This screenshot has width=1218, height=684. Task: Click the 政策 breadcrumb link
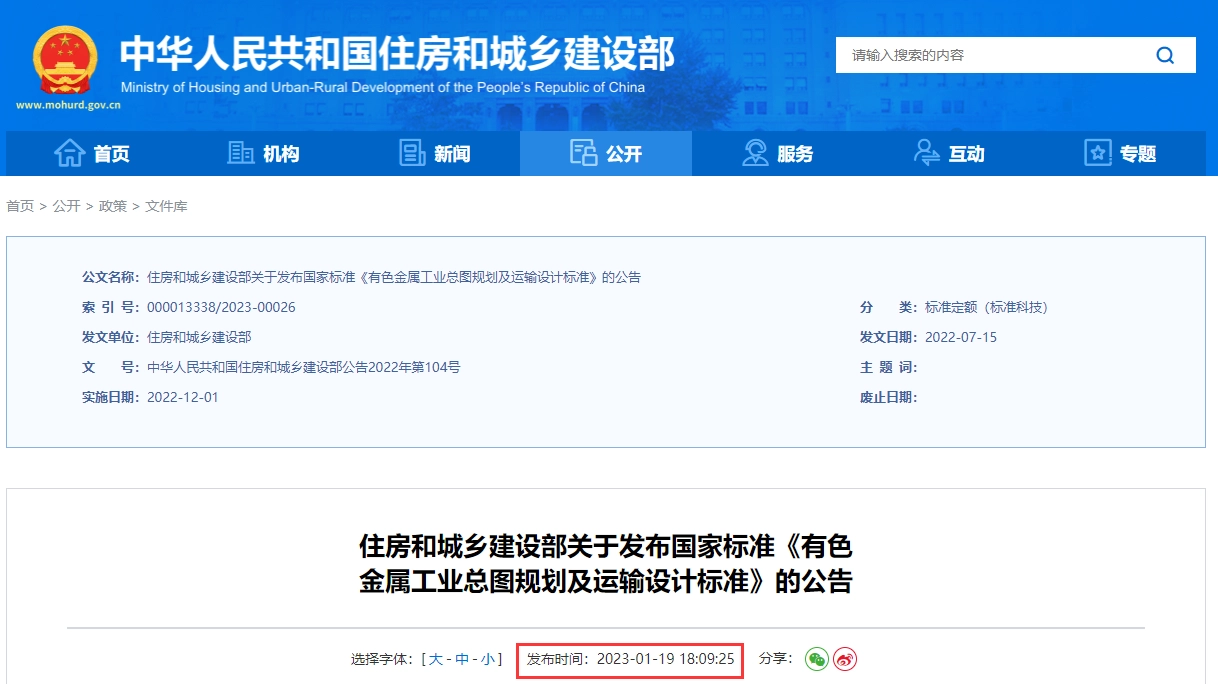(115, 206)
